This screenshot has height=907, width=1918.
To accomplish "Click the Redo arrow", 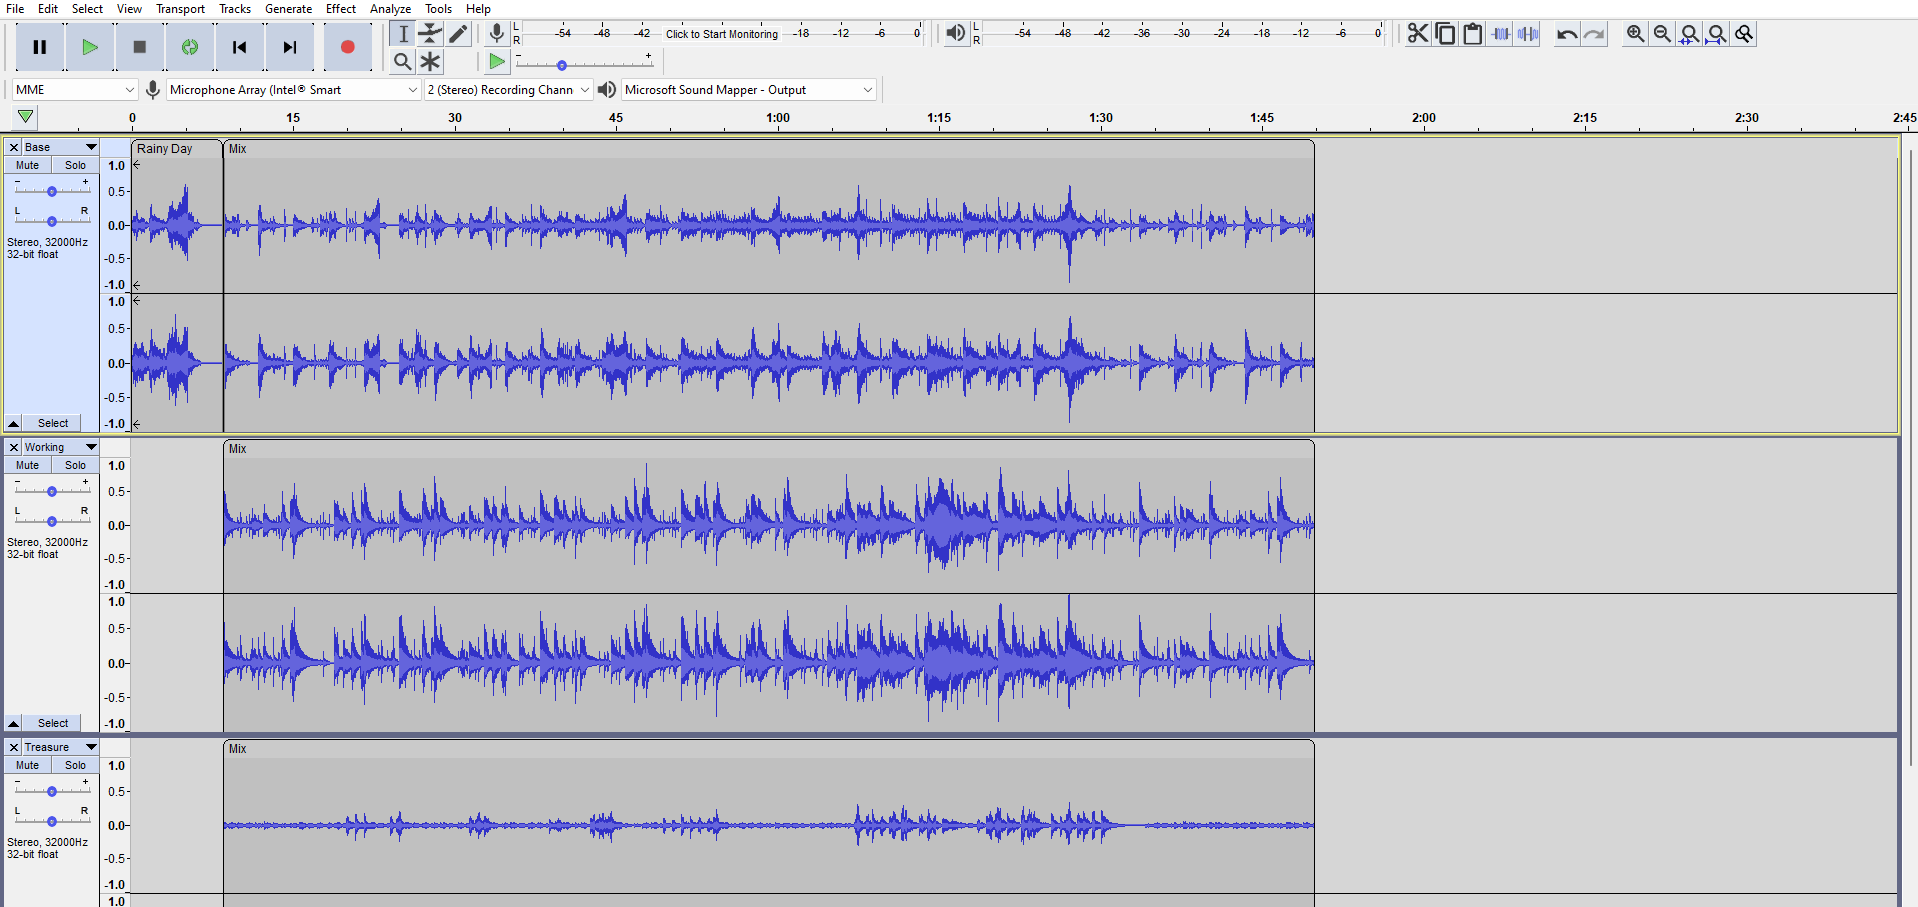I will tap(1594, 33).
